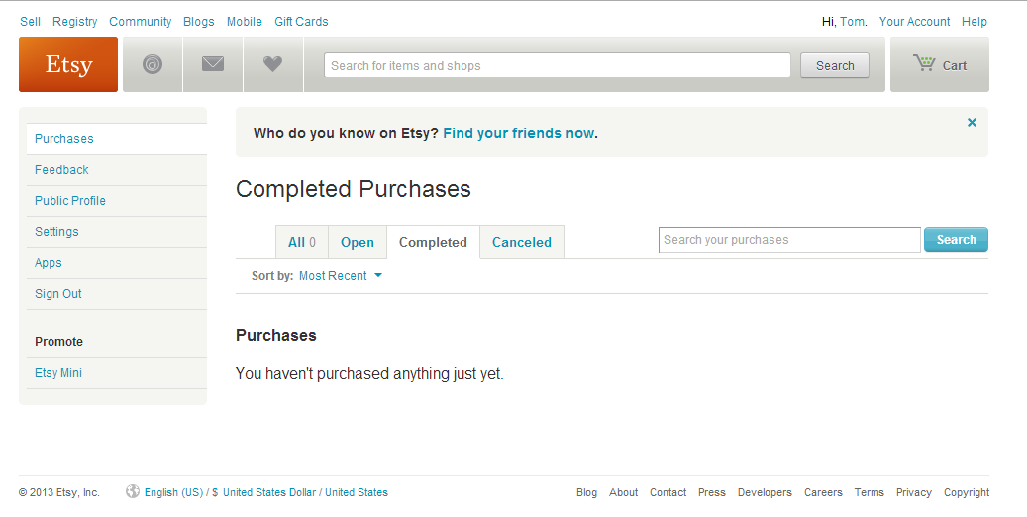Open the Community link
The width and height of the screenshot is (1027, 517).
(x=140, y=22)
